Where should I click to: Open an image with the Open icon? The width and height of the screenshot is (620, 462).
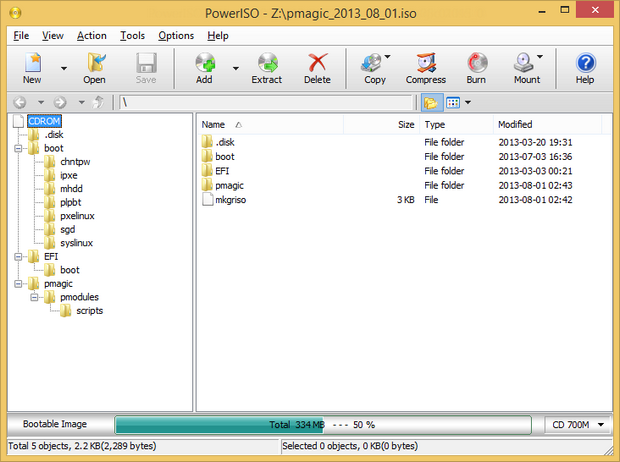click(x=96, y=63)
